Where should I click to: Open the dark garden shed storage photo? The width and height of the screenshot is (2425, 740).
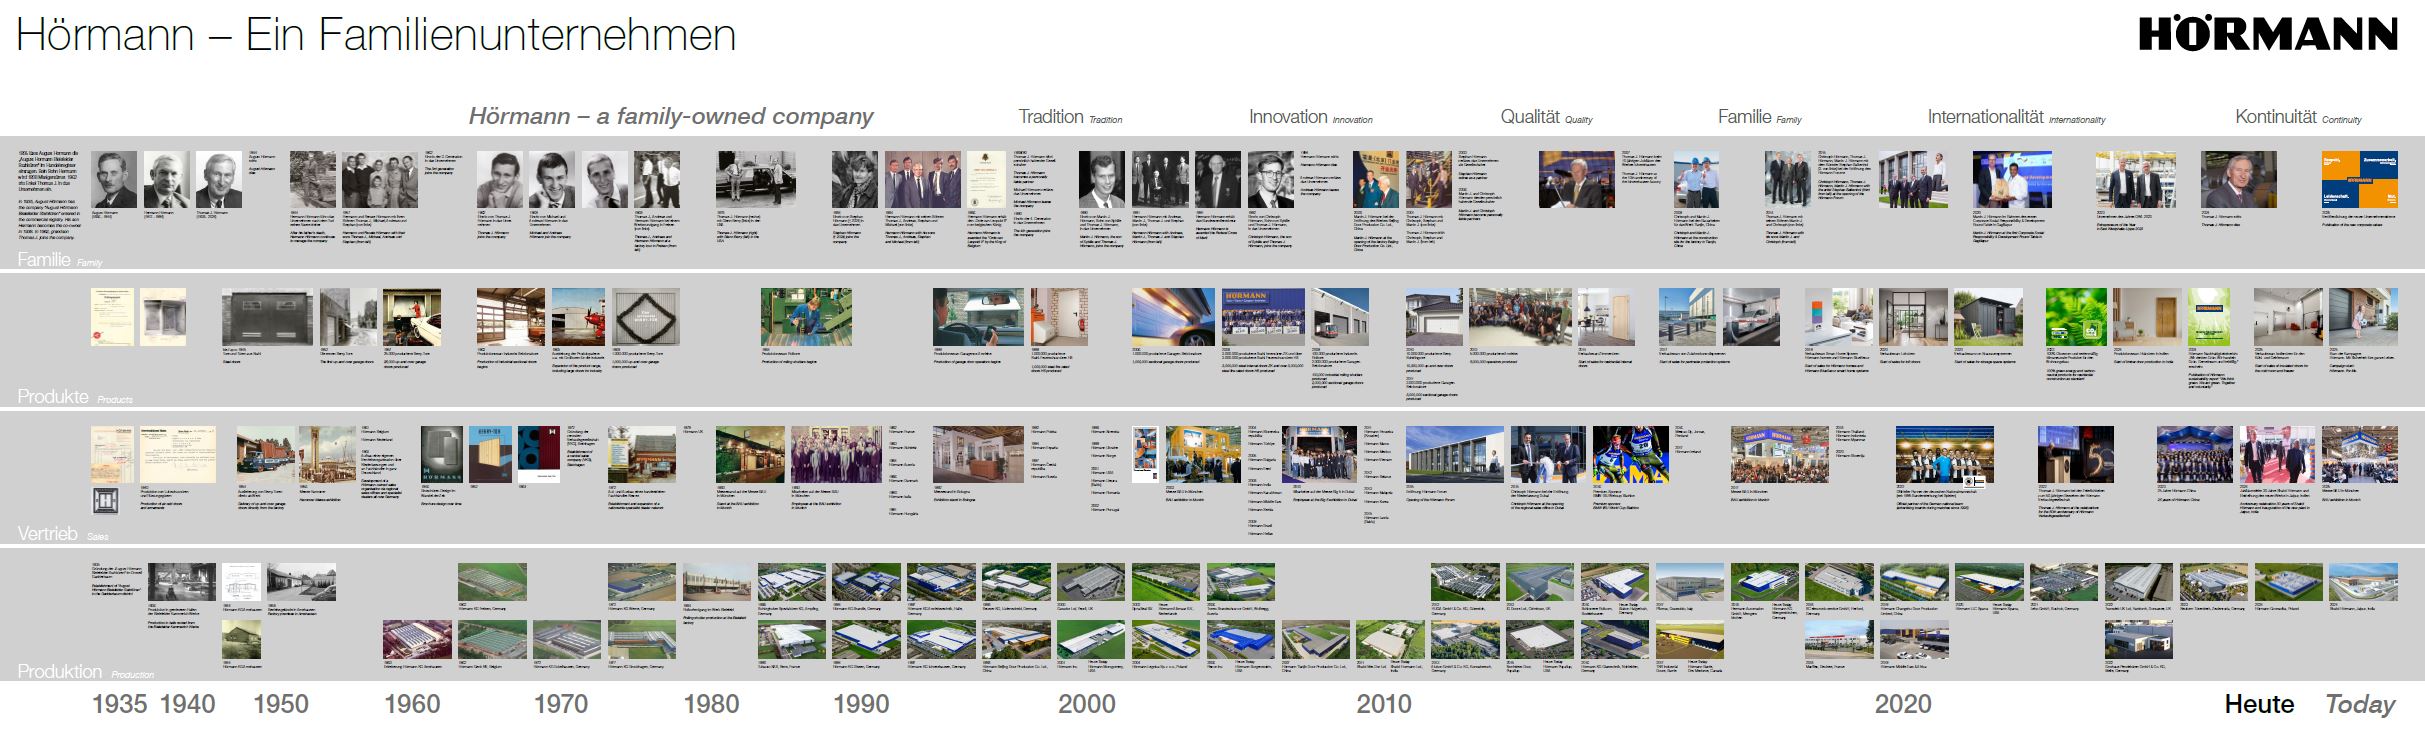[x=1988, y=318]
